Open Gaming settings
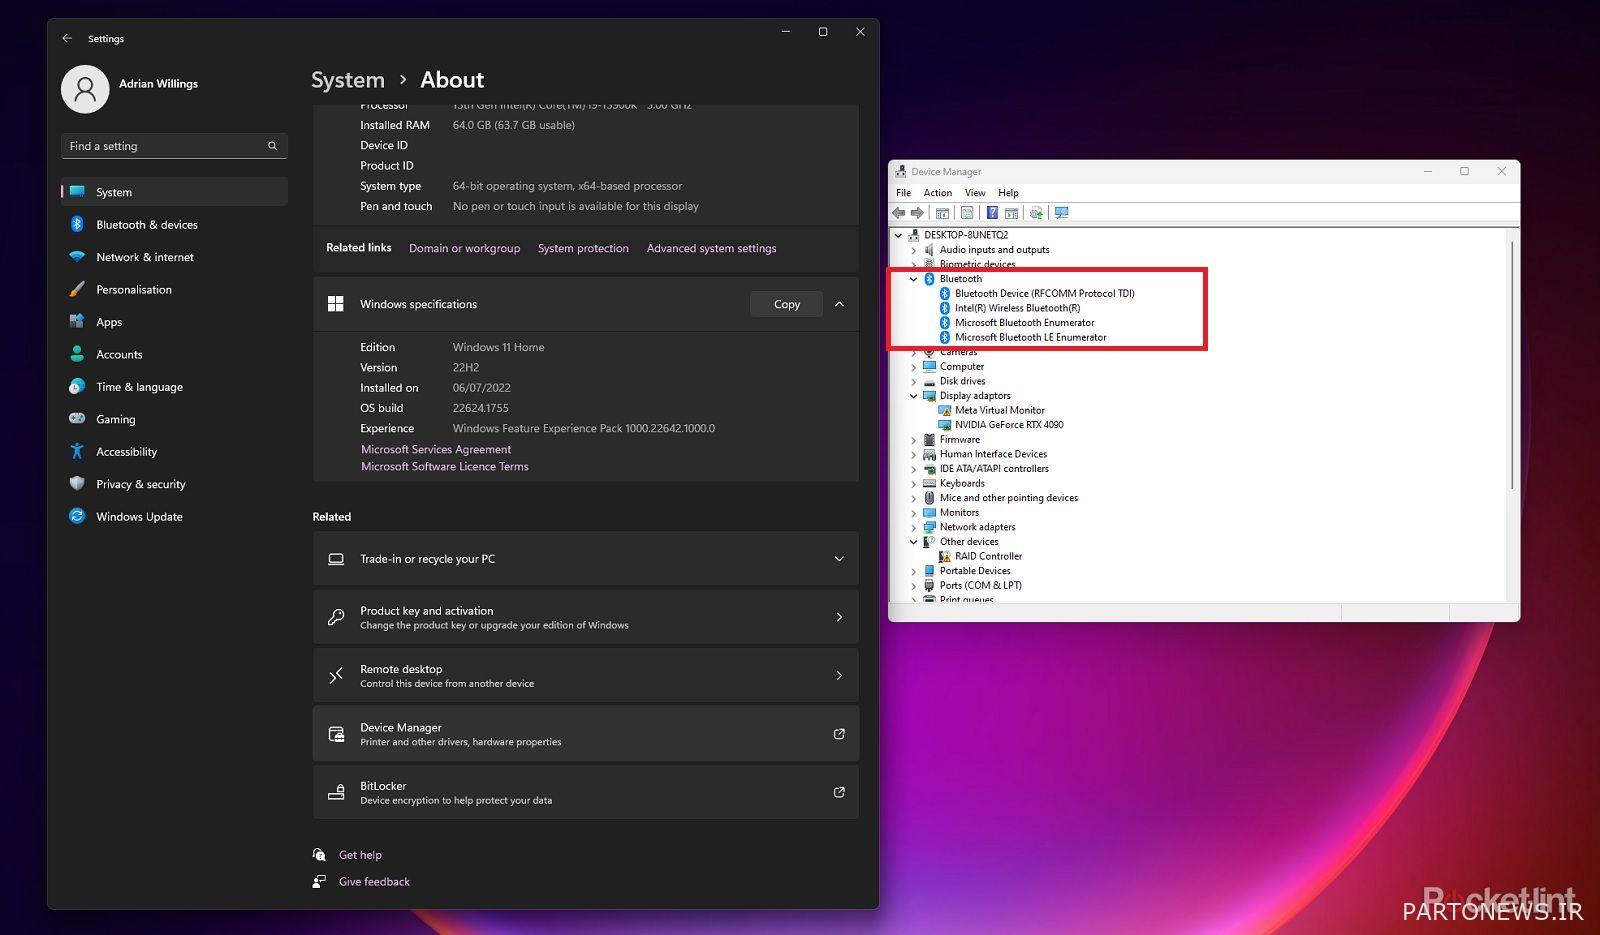The width and height of the screenshot is (1600, 935). click(x=174, y=419)
